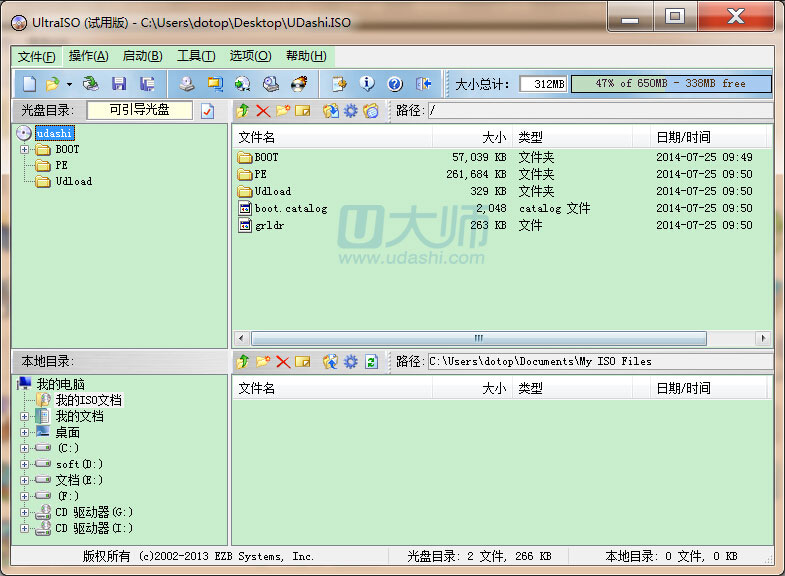The width and height of the screenshot is (785, 576).
Task: Click the Exit toolbar icon
Action: (x=424, y=84)
